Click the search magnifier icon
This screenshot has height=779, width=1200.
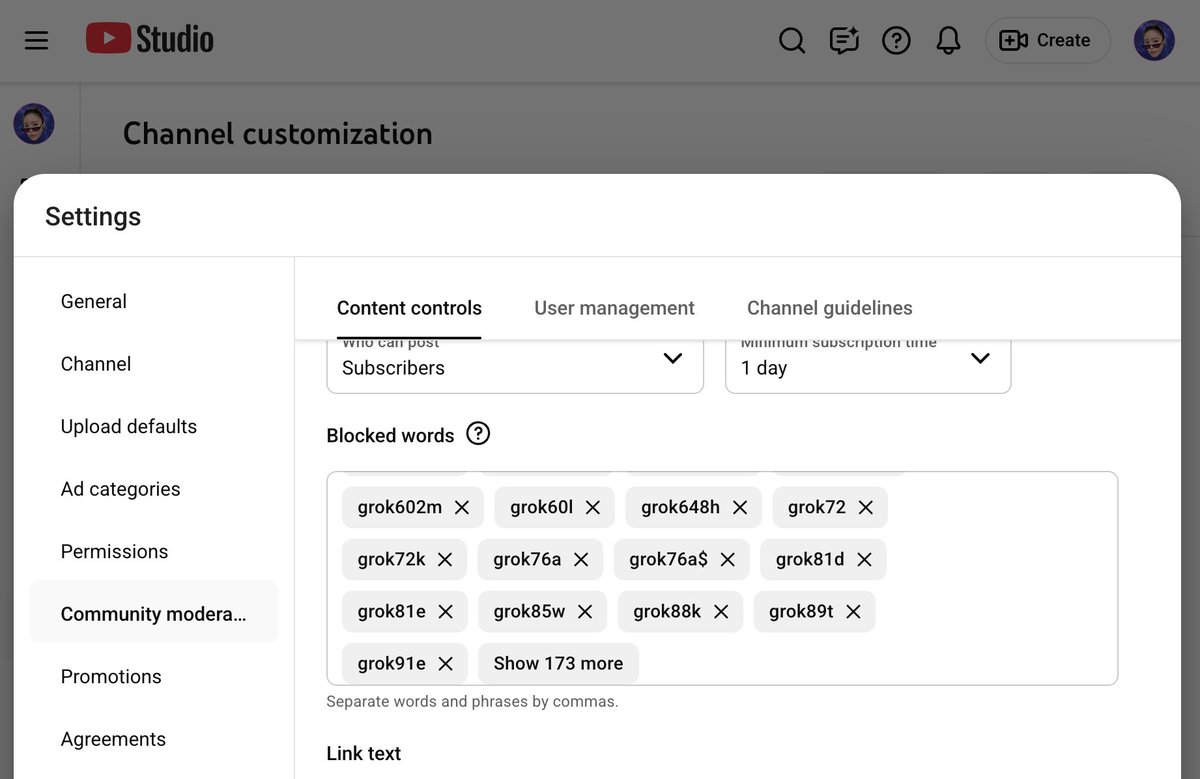[792, 41]
